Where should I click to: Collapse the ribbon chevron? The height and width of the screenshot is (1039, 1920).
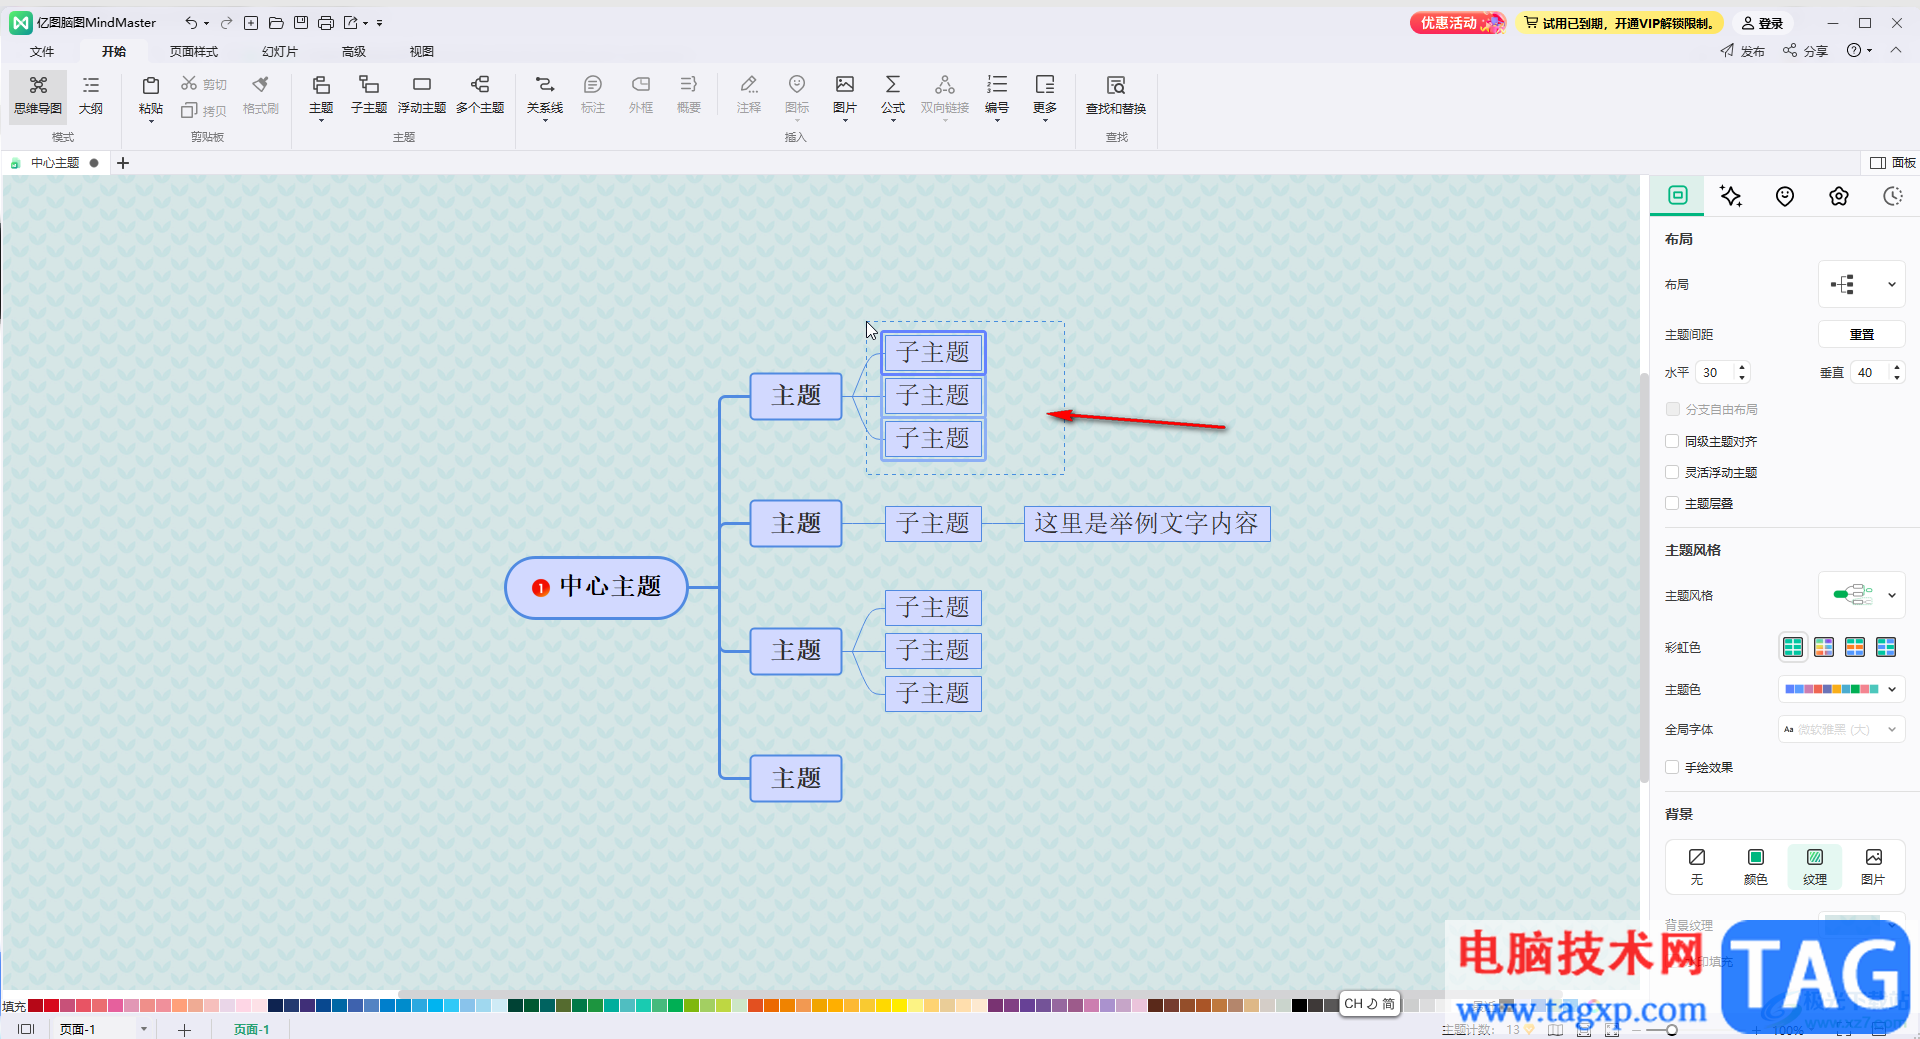pos(1896,50)
